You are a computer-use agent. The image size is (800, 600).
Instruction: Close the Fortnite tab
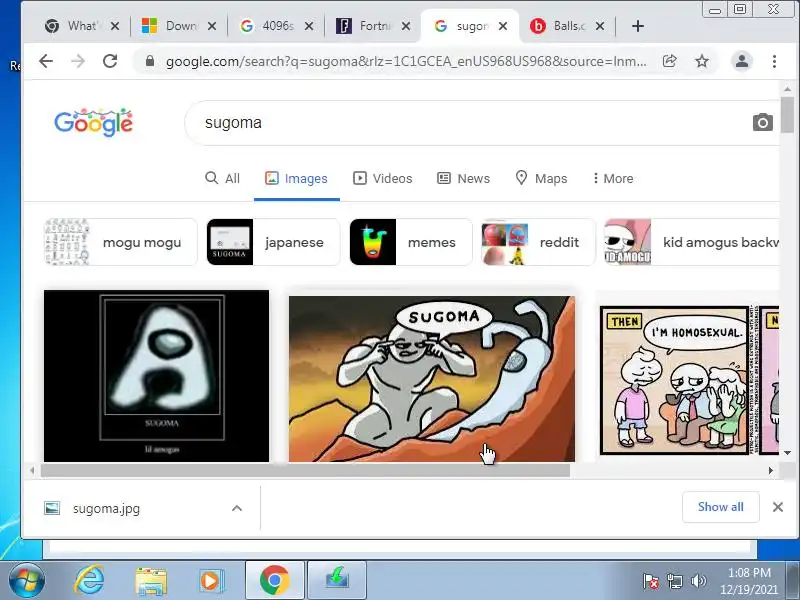tap(406, 26)
